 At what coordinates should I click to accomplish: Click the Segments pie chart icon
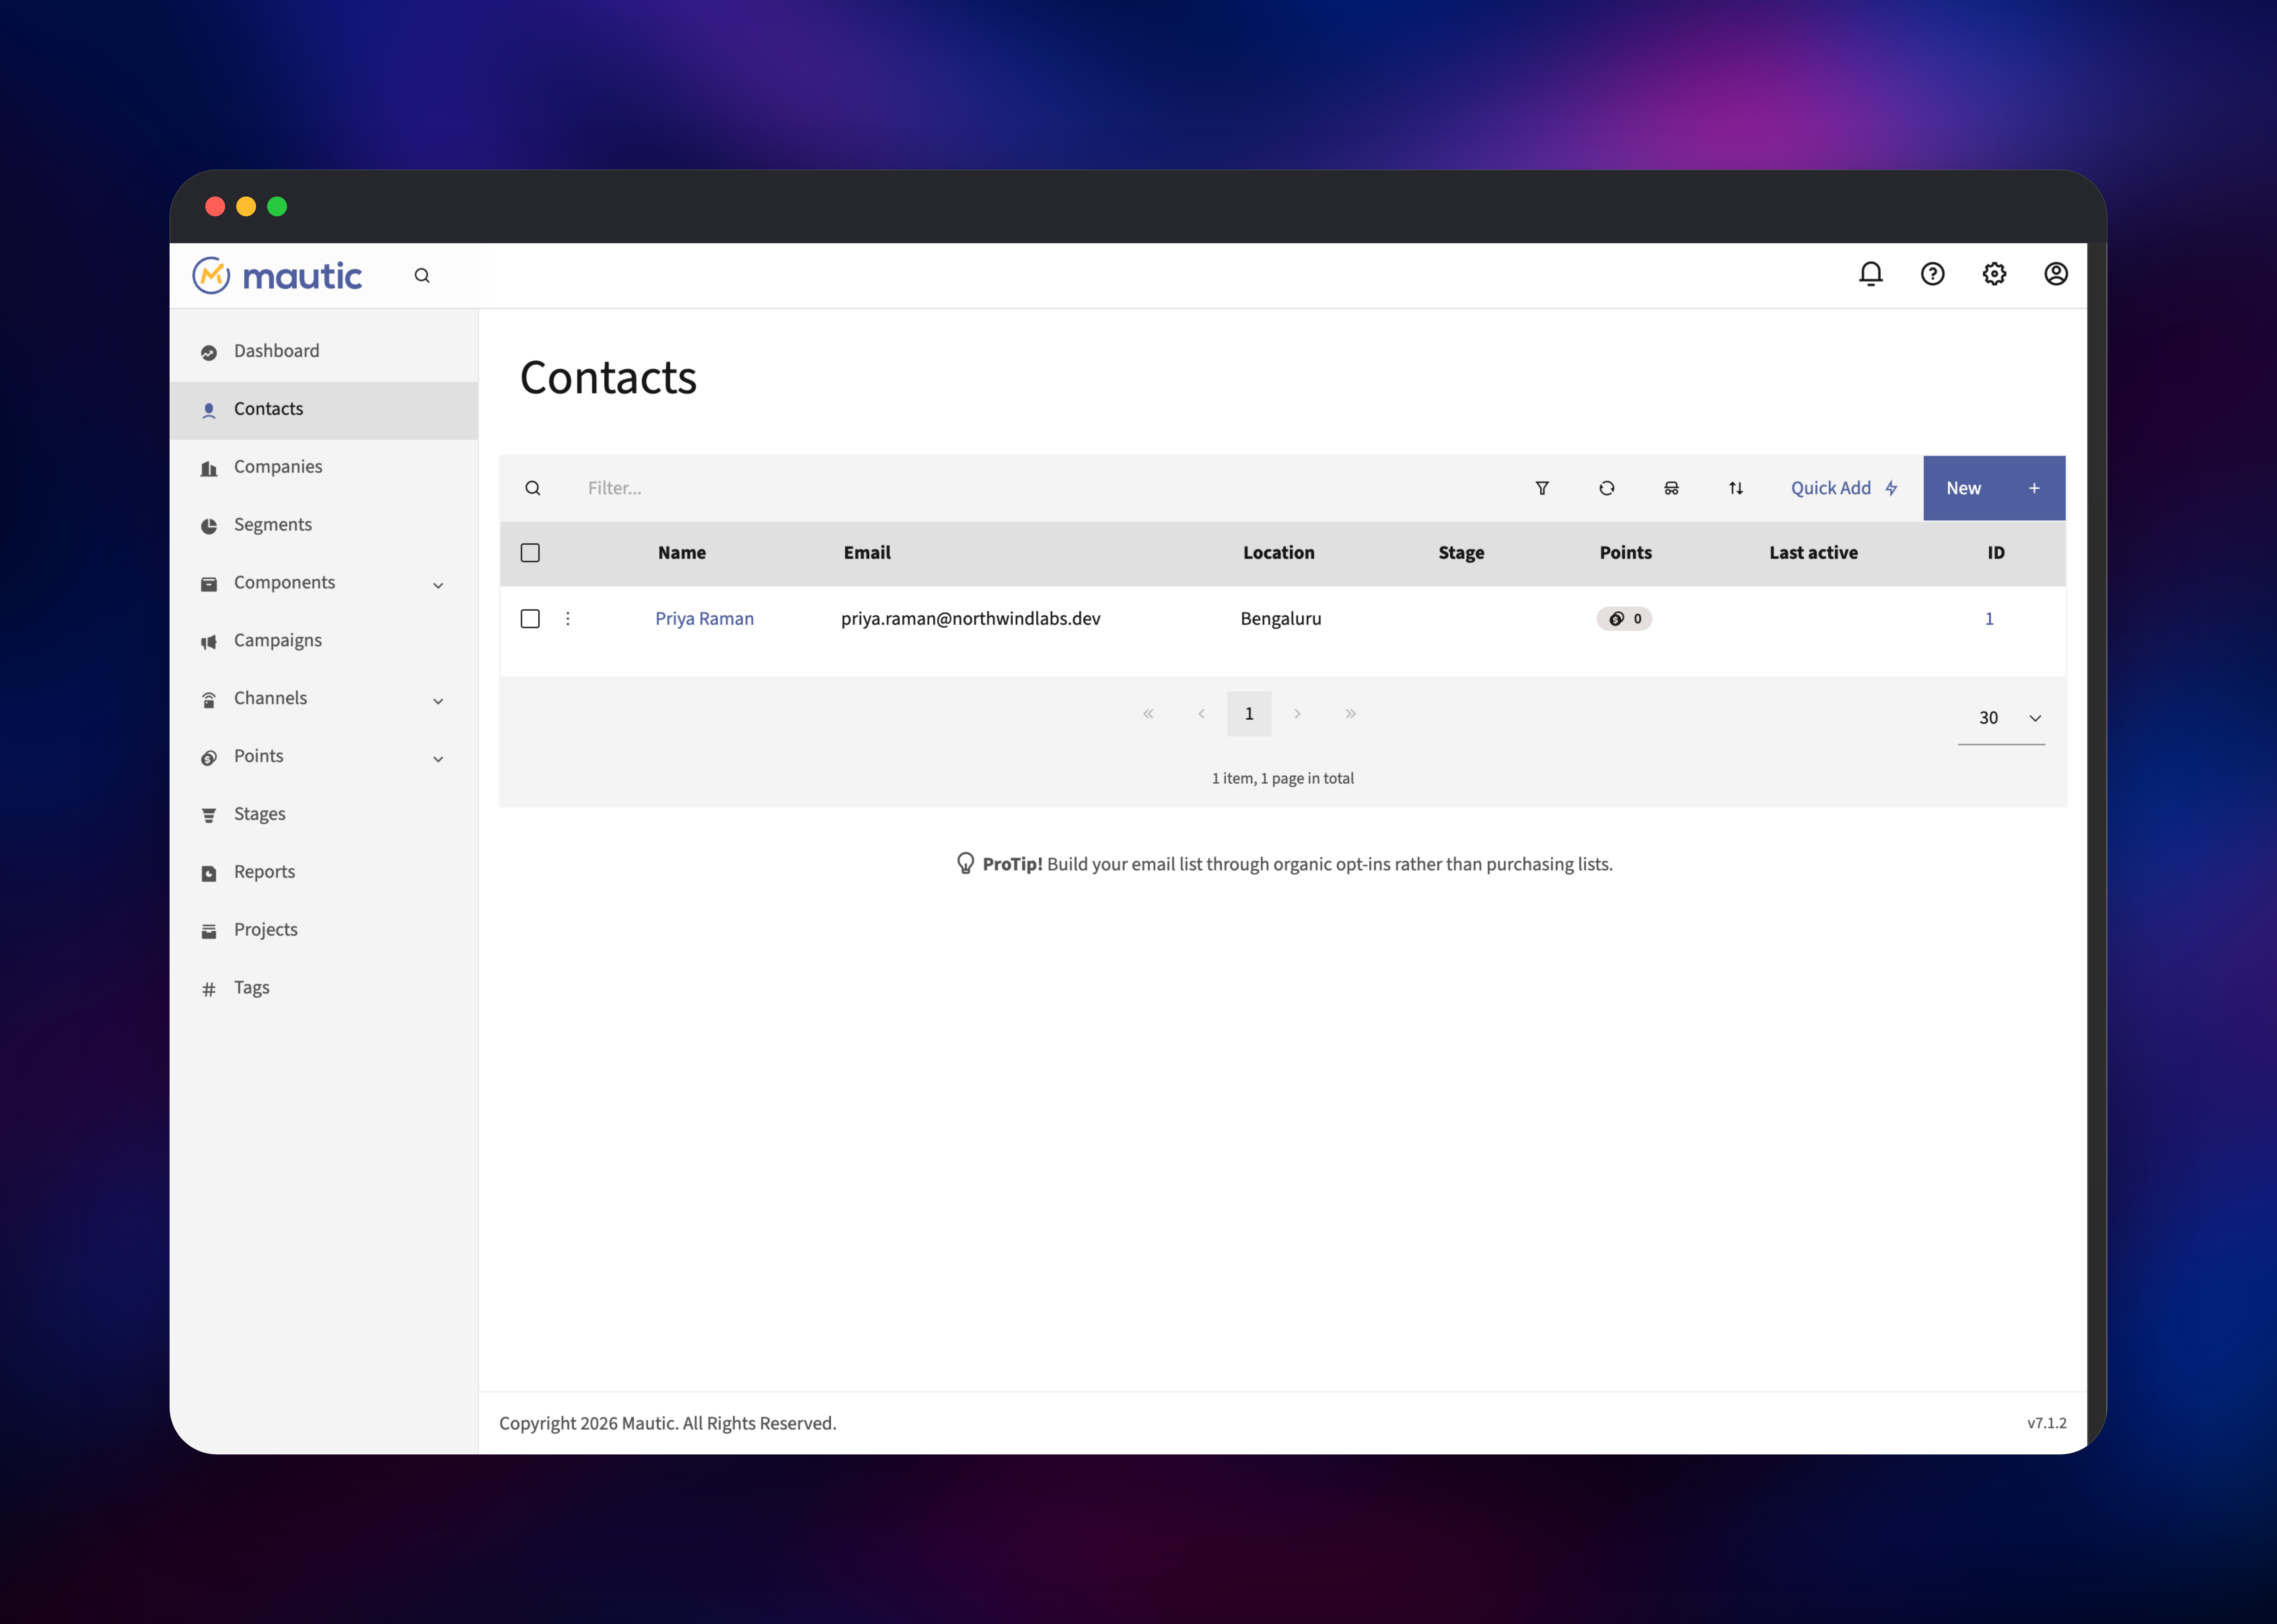[x=209, y=526]
